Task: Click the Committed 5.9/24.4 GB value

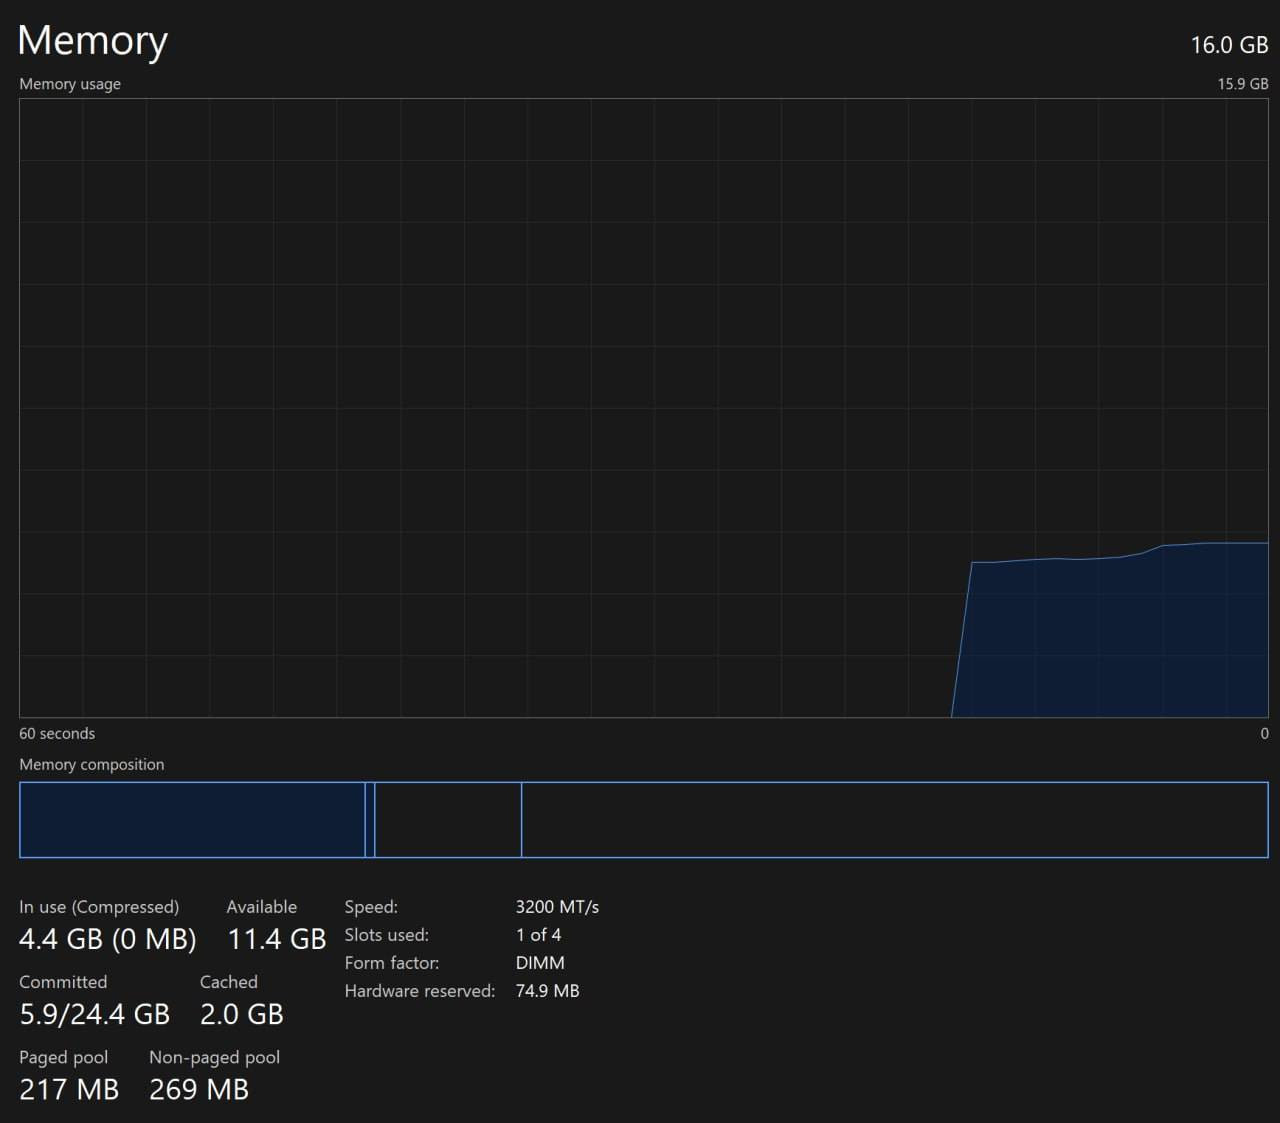Action: (94, 1014)
